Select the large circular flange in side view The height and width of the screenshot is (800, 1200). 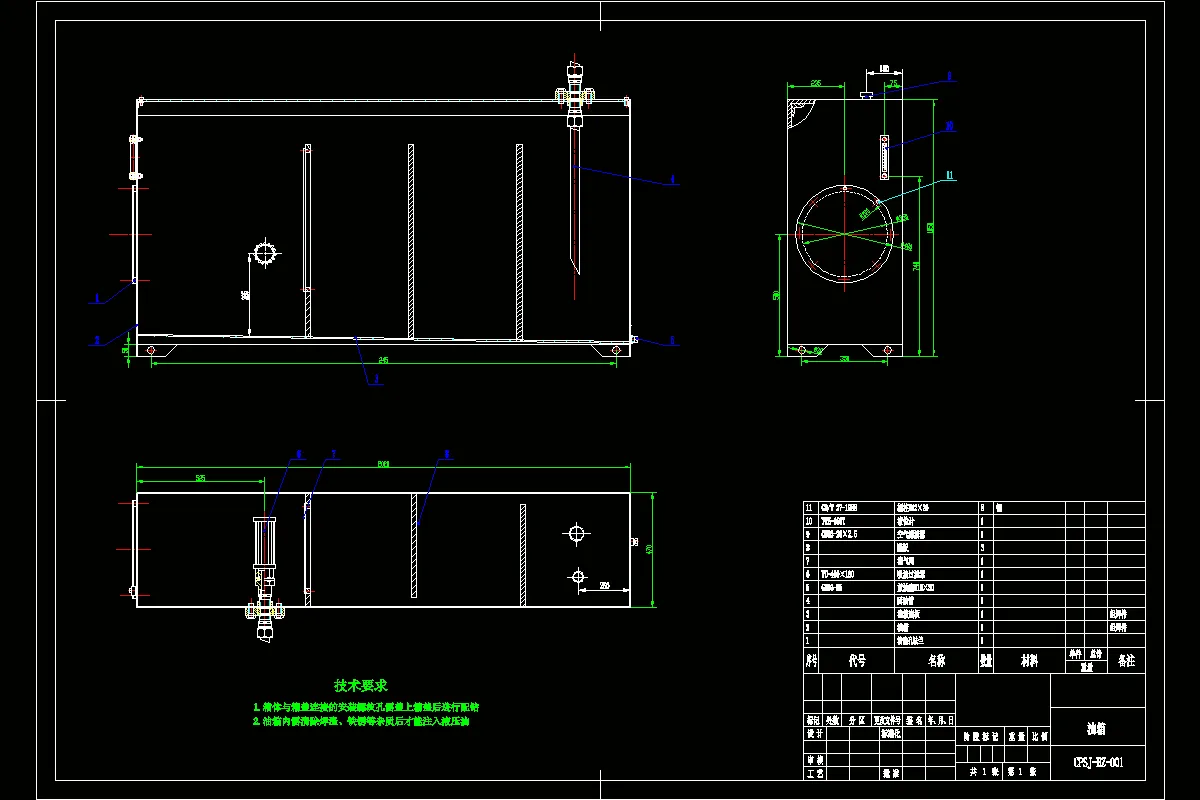pos(846,234)
